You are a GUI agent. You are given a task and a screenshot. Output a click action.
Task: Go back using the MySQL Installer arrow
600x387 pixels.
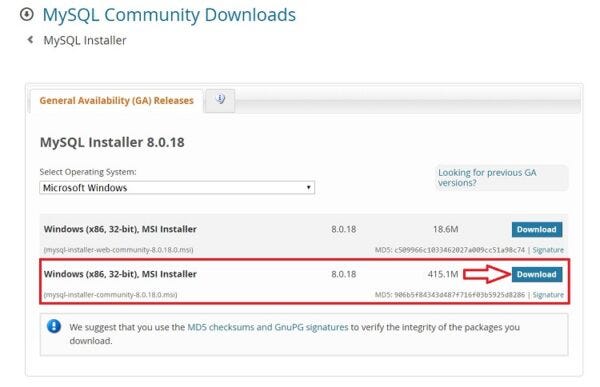coord(30,40)
